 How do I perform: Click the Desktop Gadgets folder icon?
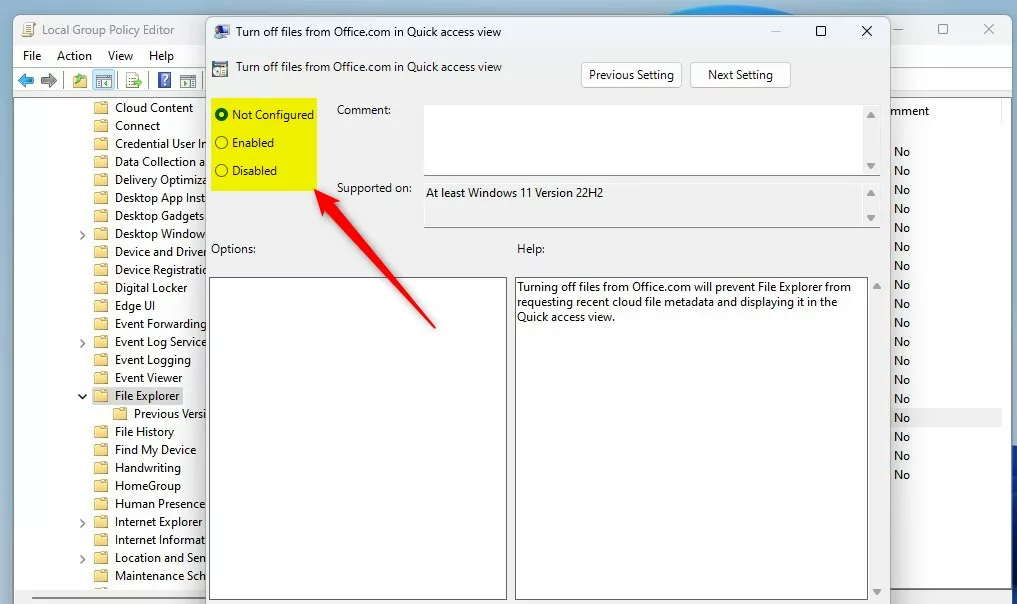(101, 215)
